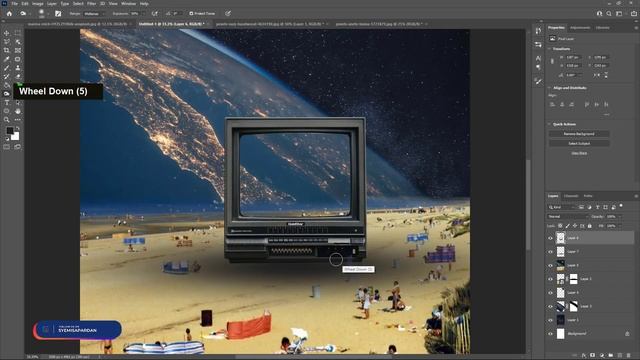Toggle the airbrush mode icon in options bar
Screen dimensions: 640x360
[x=155, y=13]
